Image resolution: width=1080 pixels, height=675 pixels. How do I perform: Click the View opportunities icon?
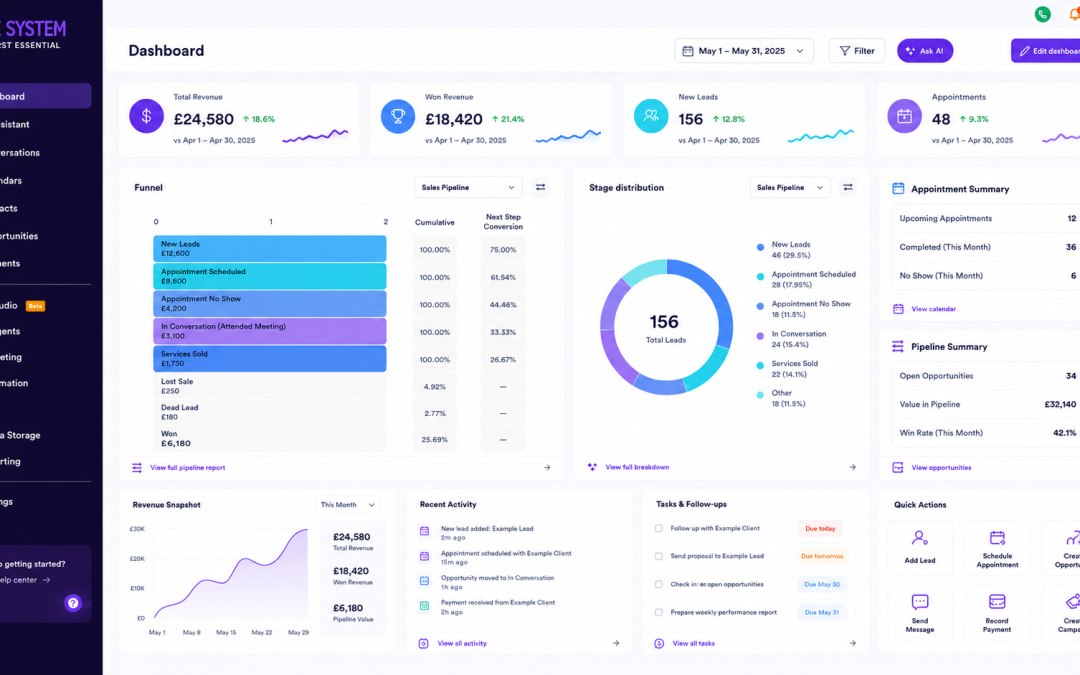[898, 468]
